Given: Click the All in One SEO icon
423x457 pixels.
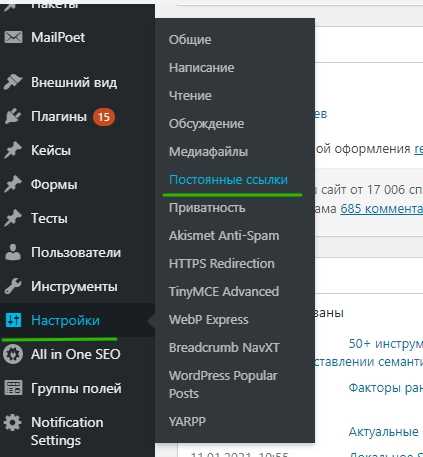Looking at the screenshot, I should pyautogui.click(x=13, y=354).
